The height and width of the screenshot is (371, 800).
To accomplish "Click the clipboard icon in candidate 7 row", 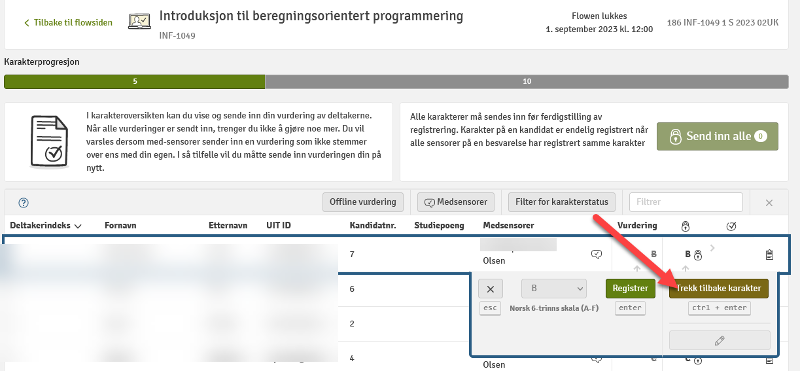I will (769, 254).
